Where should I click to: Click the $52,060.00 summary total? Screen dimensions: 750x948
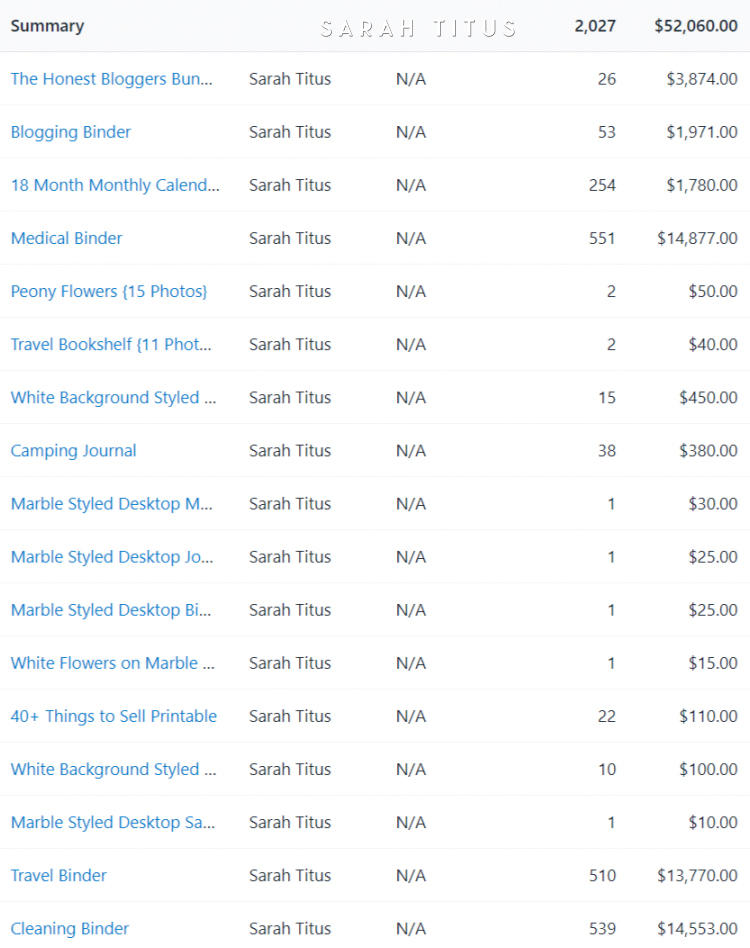696,26
